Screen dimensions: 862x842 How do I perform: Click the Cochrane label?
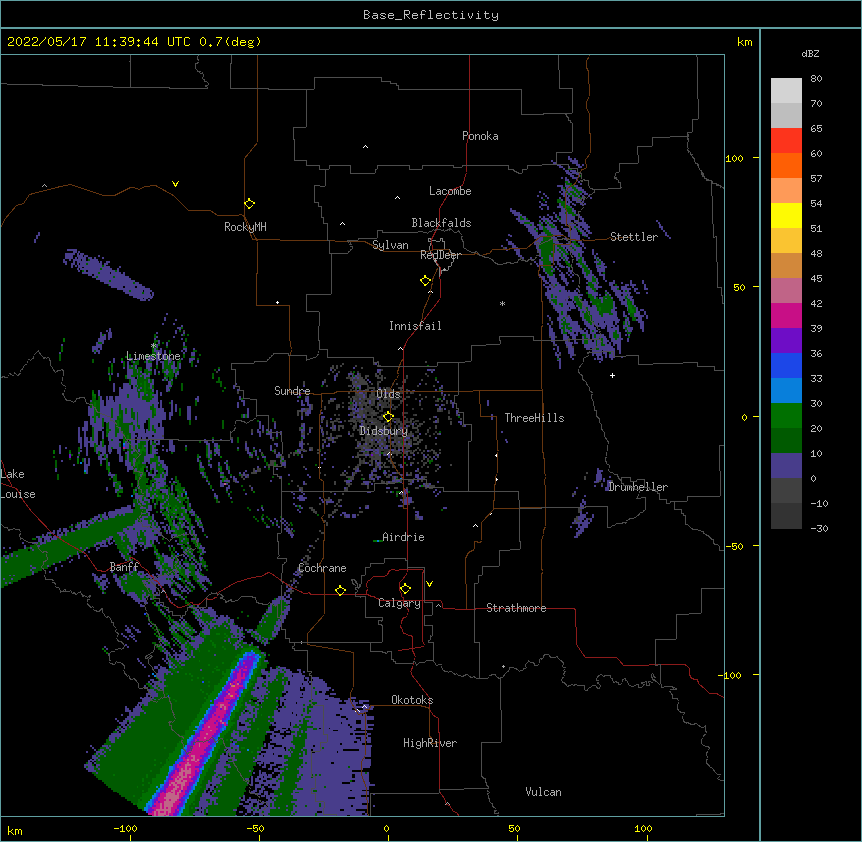(322, 568)
